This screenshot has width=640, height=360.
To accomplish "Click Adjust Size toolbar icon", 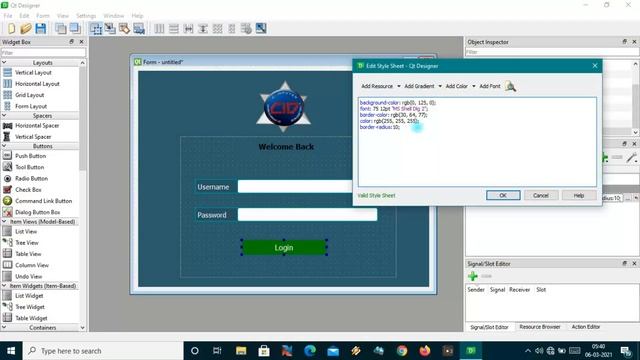I will [261, 29].
